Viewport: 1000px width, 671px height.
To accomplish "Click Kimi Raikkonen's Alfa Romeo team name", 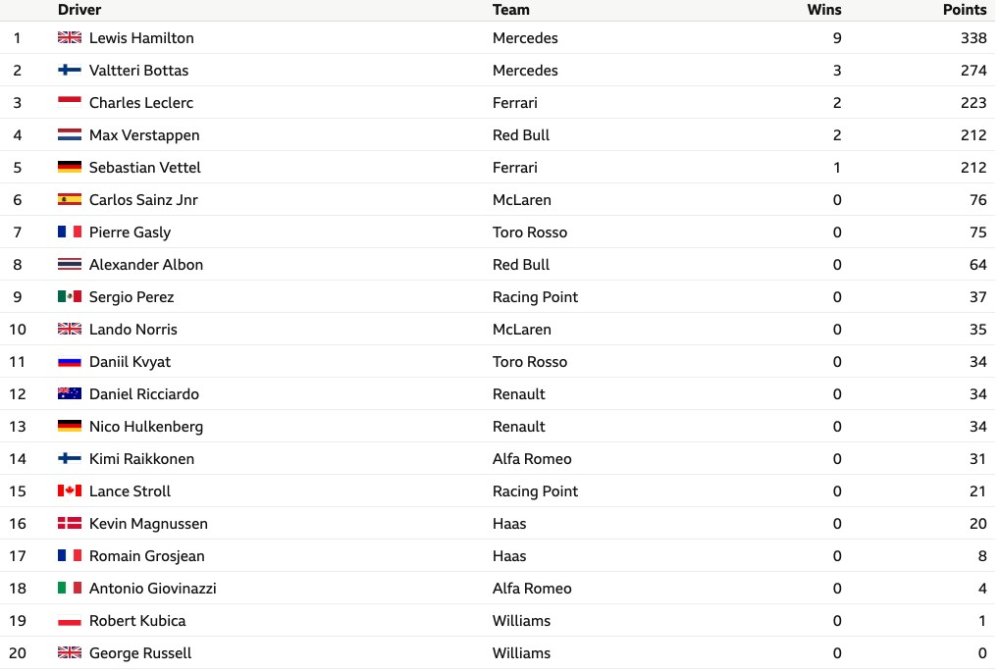I will [x=532, y=459].
